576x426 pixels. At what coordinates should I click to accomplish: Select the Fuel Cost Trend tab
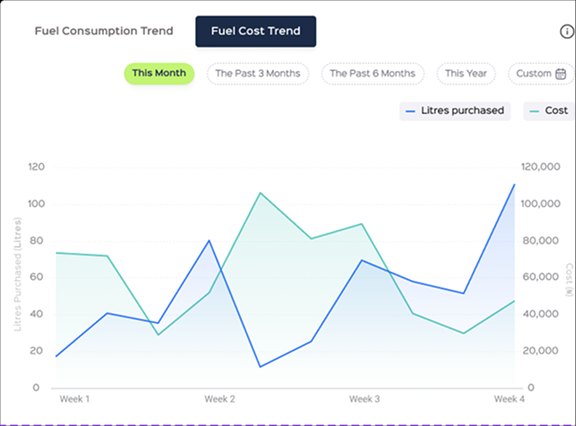pyautogui.click(x=256, y=31)
